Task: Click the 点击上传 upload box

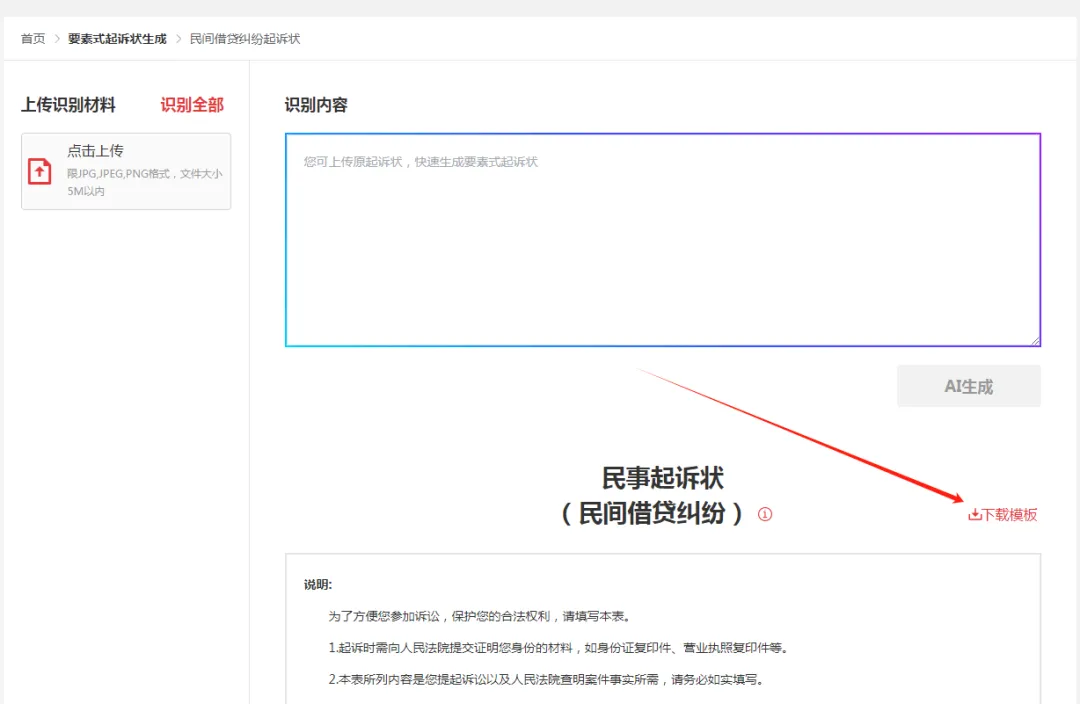Action: click(126, 172)
